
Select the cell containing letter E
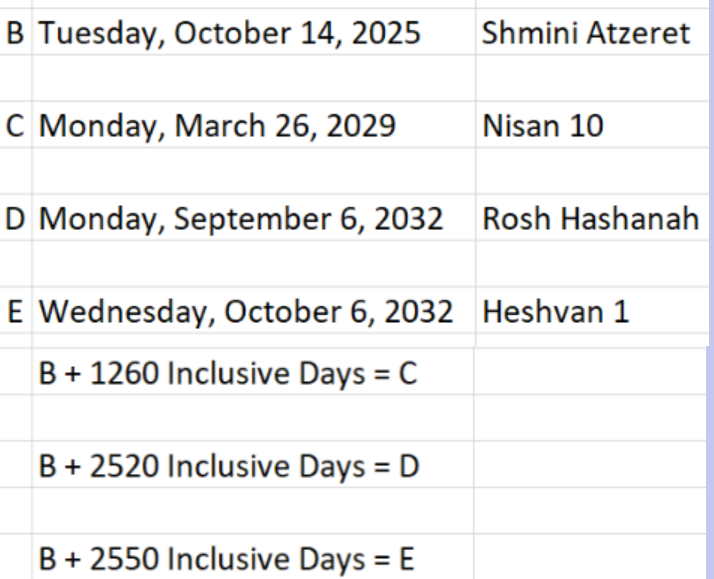coord(15,312)
